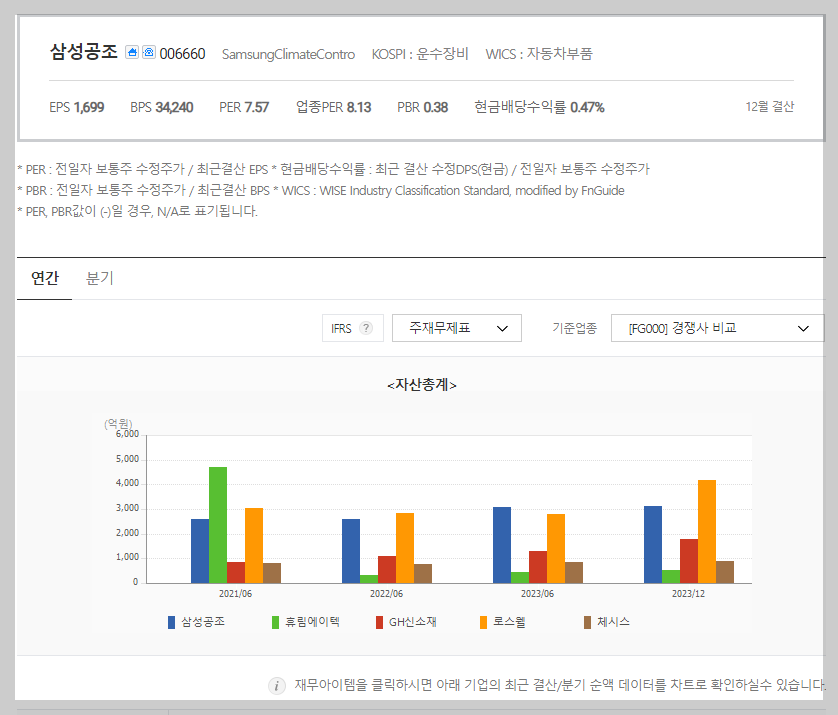
Task: Click the telephone icon beside stock code 006660
Action: point(149,52)
